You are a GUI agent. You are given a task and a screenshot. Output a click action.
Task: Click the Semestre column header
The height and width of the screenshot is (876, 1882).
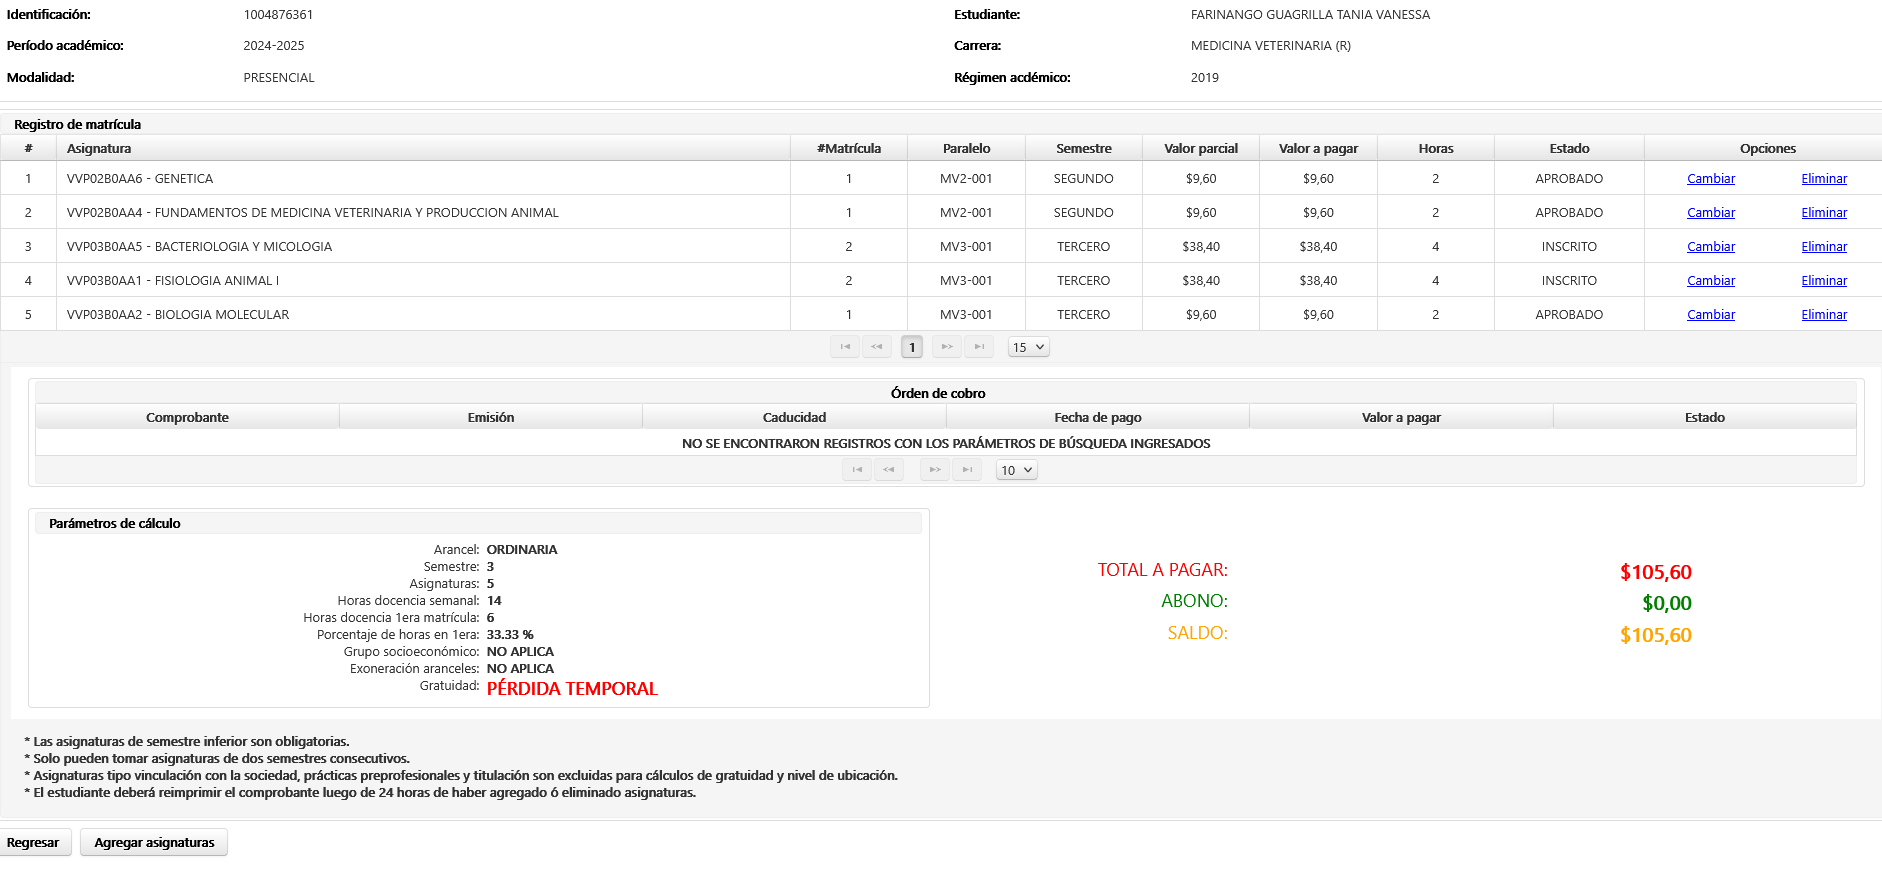click(1084, 148)
